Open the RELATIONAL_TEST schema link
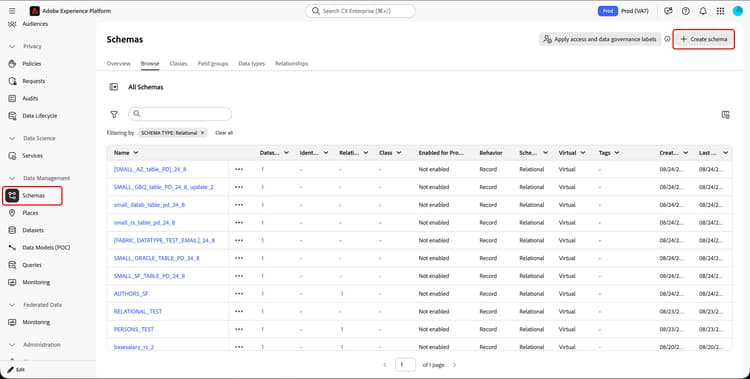The height and width of the screenshot is (379, 750). point(138,311)
